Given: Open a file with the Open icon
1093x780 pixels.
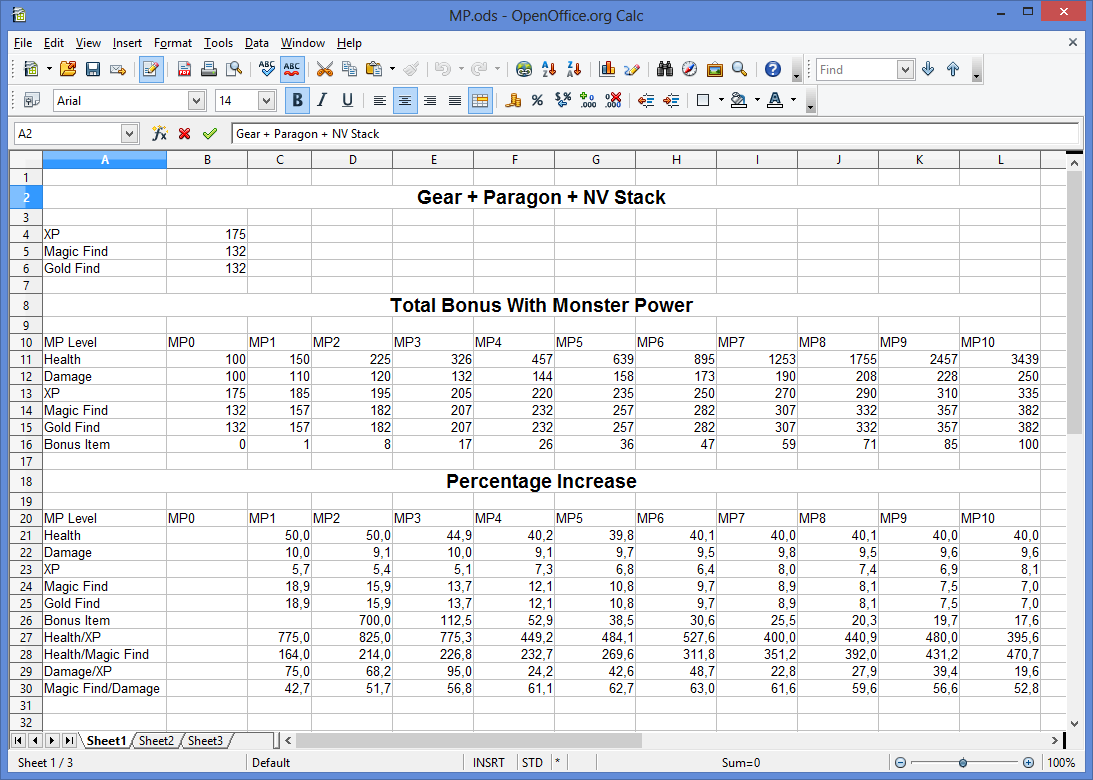Looking at the screenshot, I should pyautogui.click(x=68, y=69).
